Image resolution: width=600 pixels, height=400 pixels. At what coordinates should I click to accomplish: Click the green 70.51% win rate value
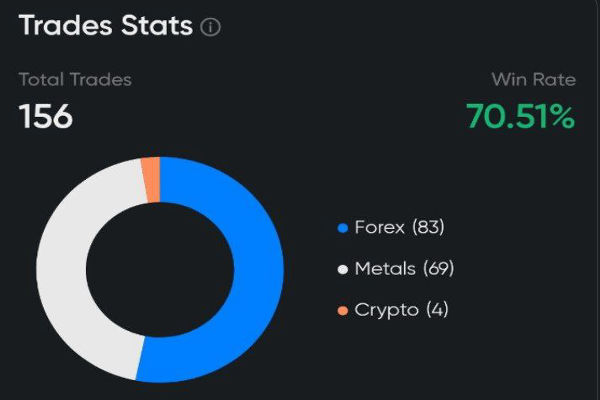(520, 117)
